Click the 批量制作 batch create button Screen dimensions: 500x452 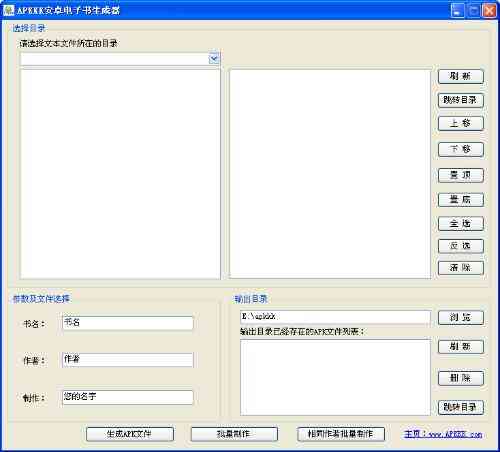click(x=234, y=434)
